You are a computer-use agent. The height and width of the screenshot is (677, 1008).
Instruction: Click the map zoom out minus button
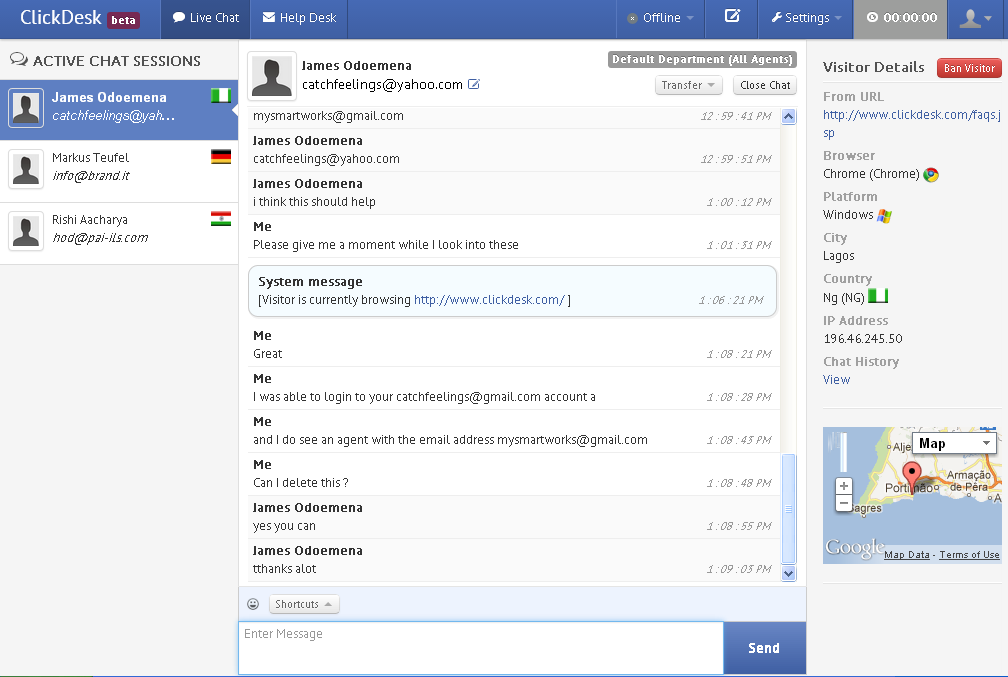pyautogui.click(x=844, y=504)
